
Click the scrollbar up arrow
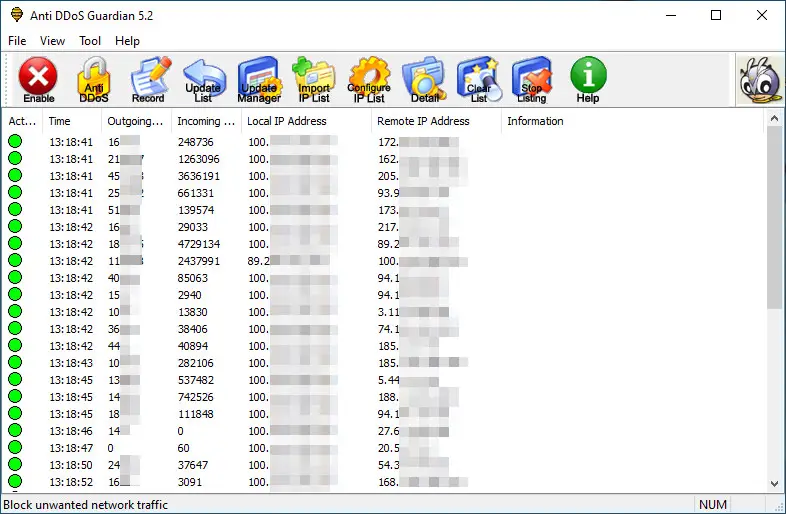point(774,119)
